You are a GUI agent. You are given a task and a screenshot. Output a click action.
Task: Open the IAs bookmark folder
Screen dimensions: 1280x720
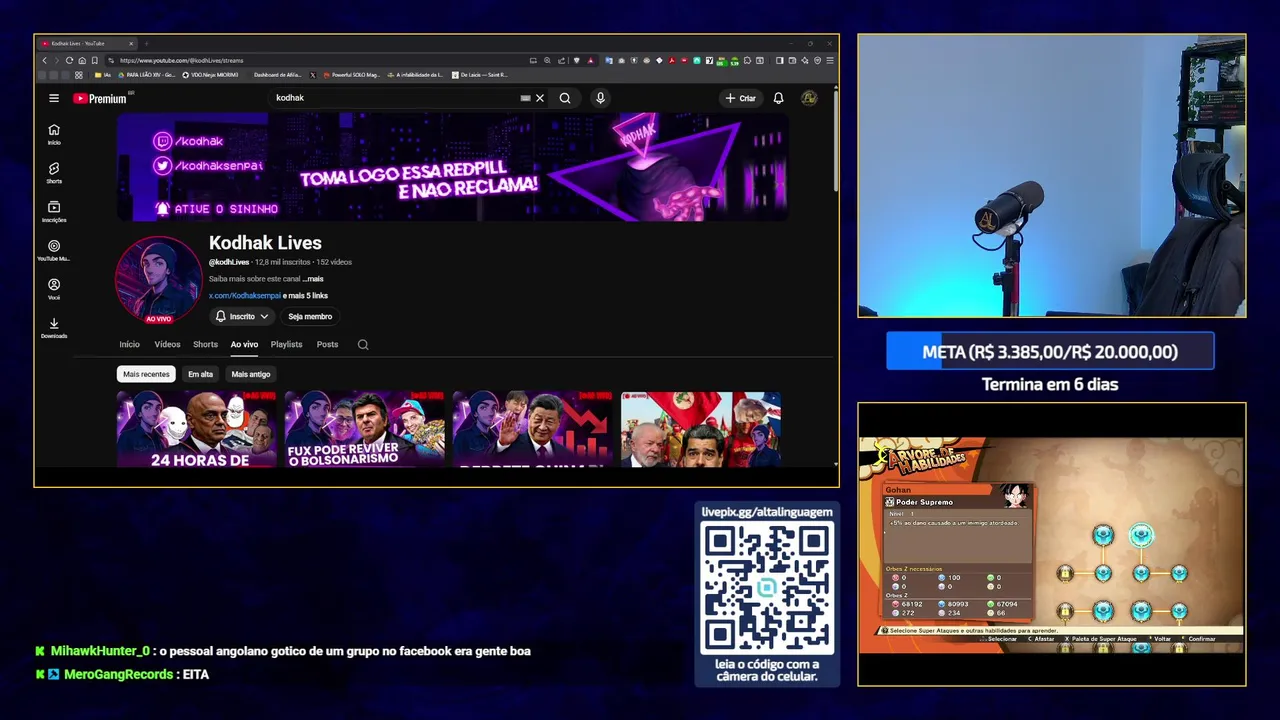pyautogui.click(x=102, y=75)
